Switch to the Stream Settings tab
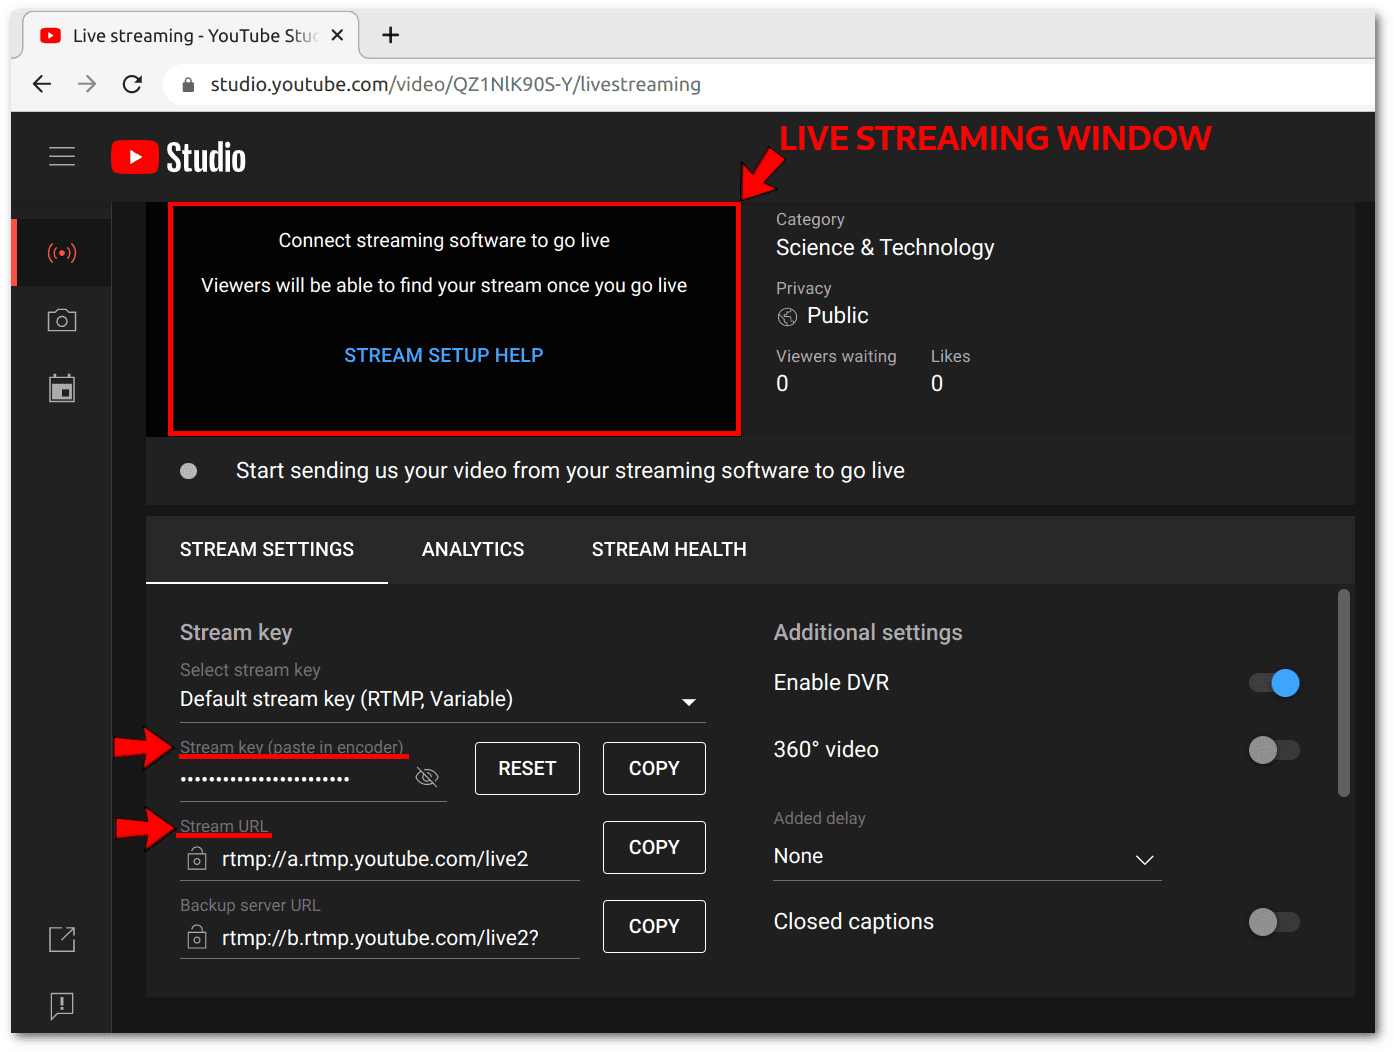Viewport: 1394px width, 1052px height. point(267,549)
